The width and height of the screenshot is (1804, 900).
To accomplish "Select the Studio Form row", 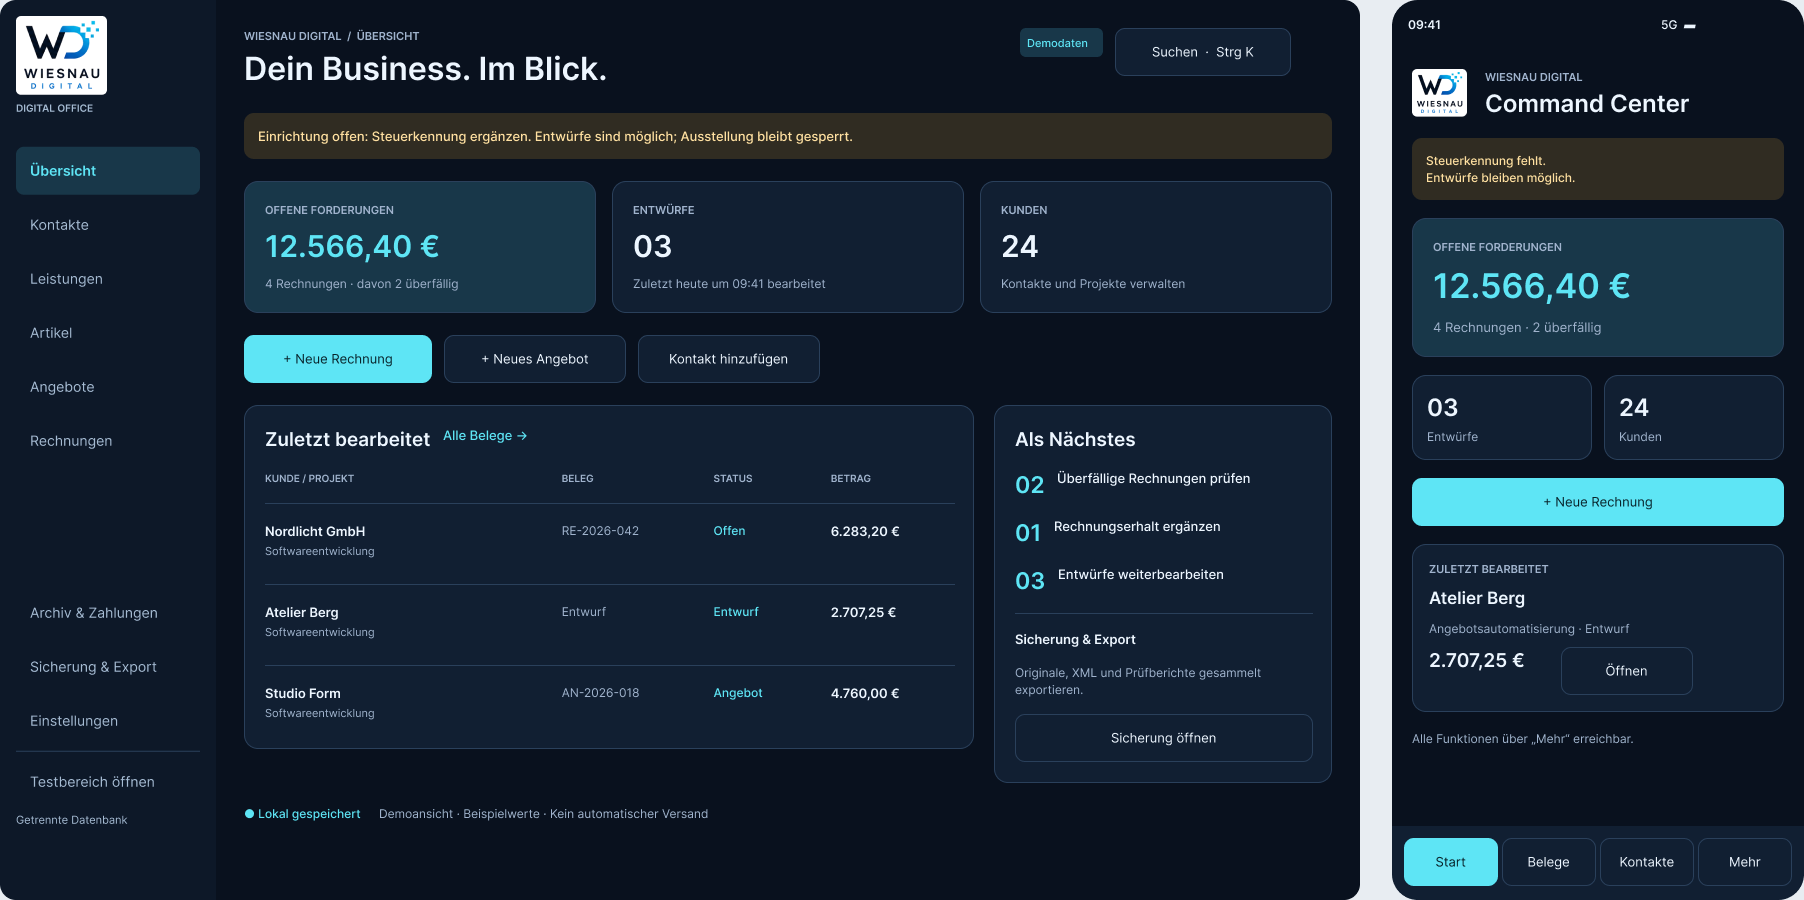I will (609, 703).
